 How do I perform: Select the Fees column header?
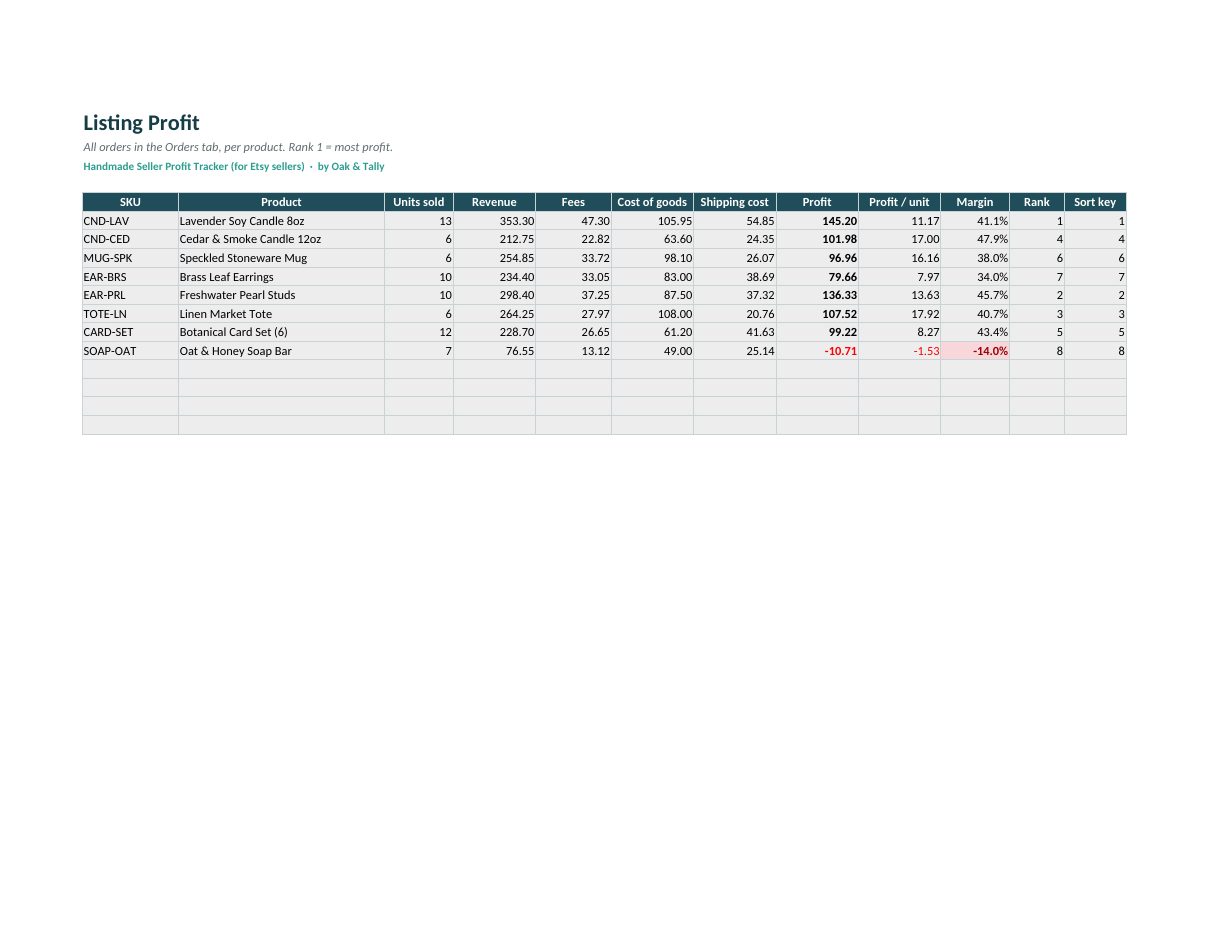573,202
